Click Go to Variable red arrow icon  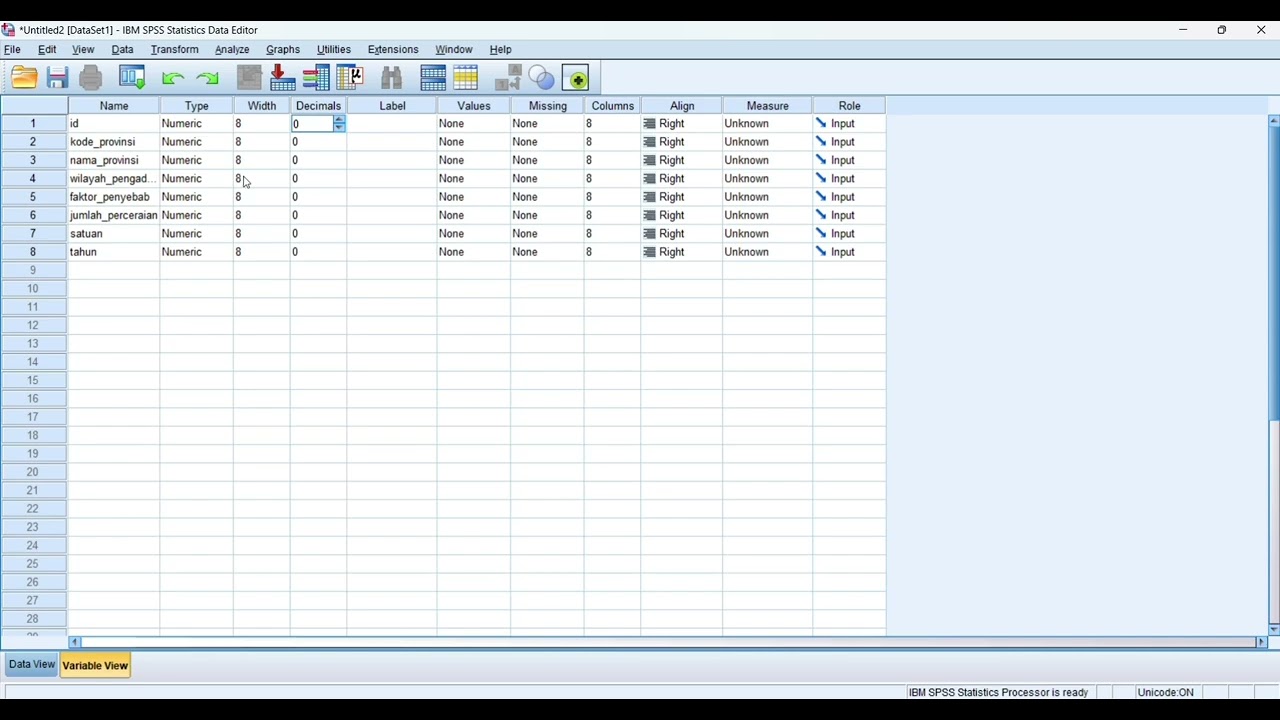[282, 78]
